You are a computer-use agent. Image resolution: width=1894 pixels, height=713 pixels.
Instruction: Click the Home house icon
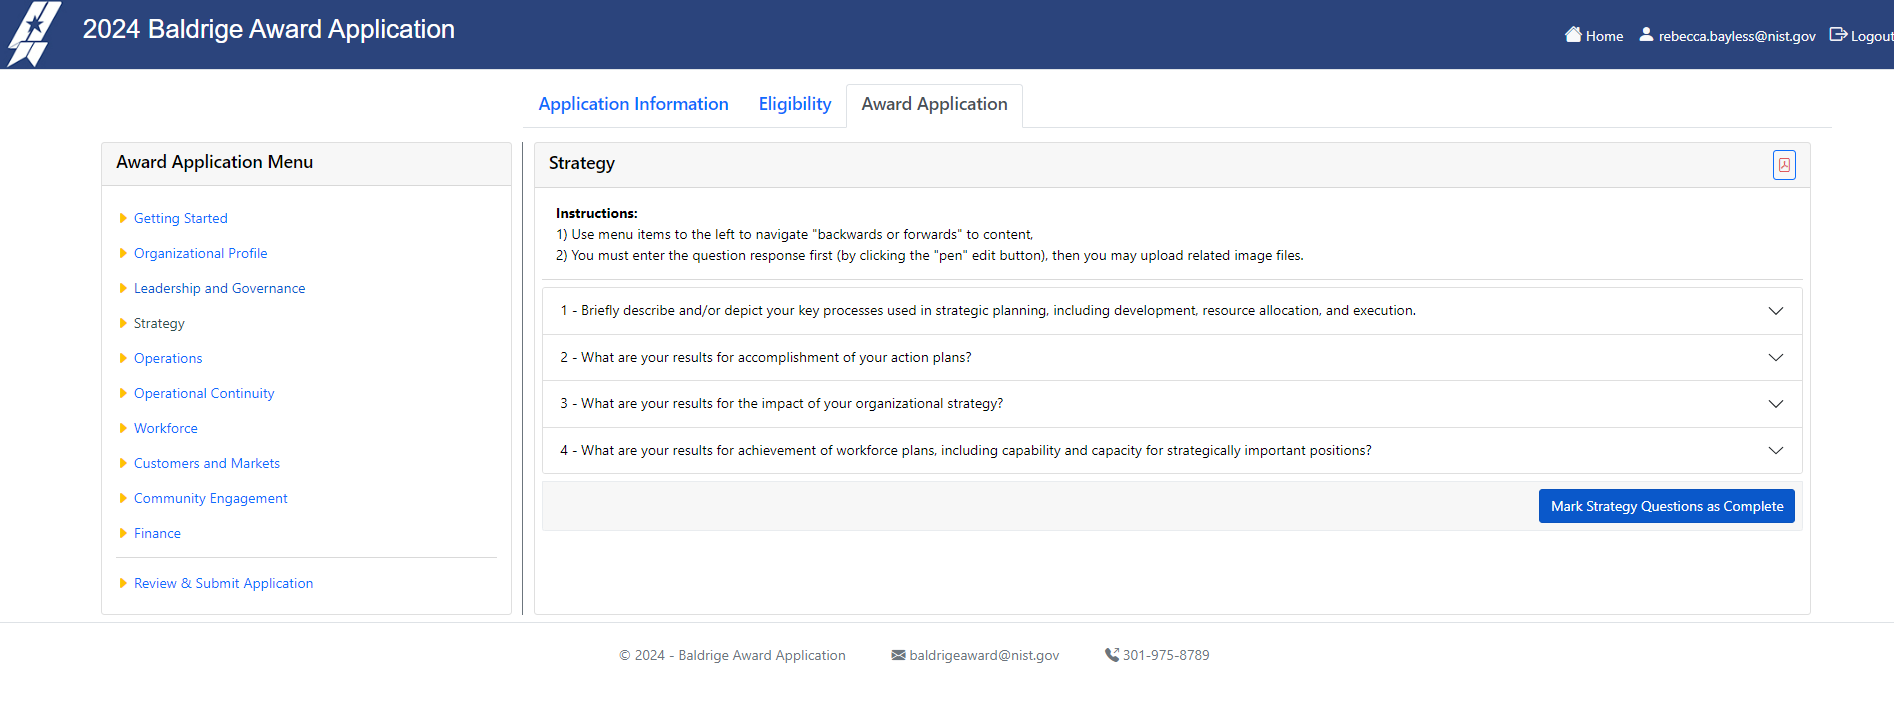(x=1573, y=35)
